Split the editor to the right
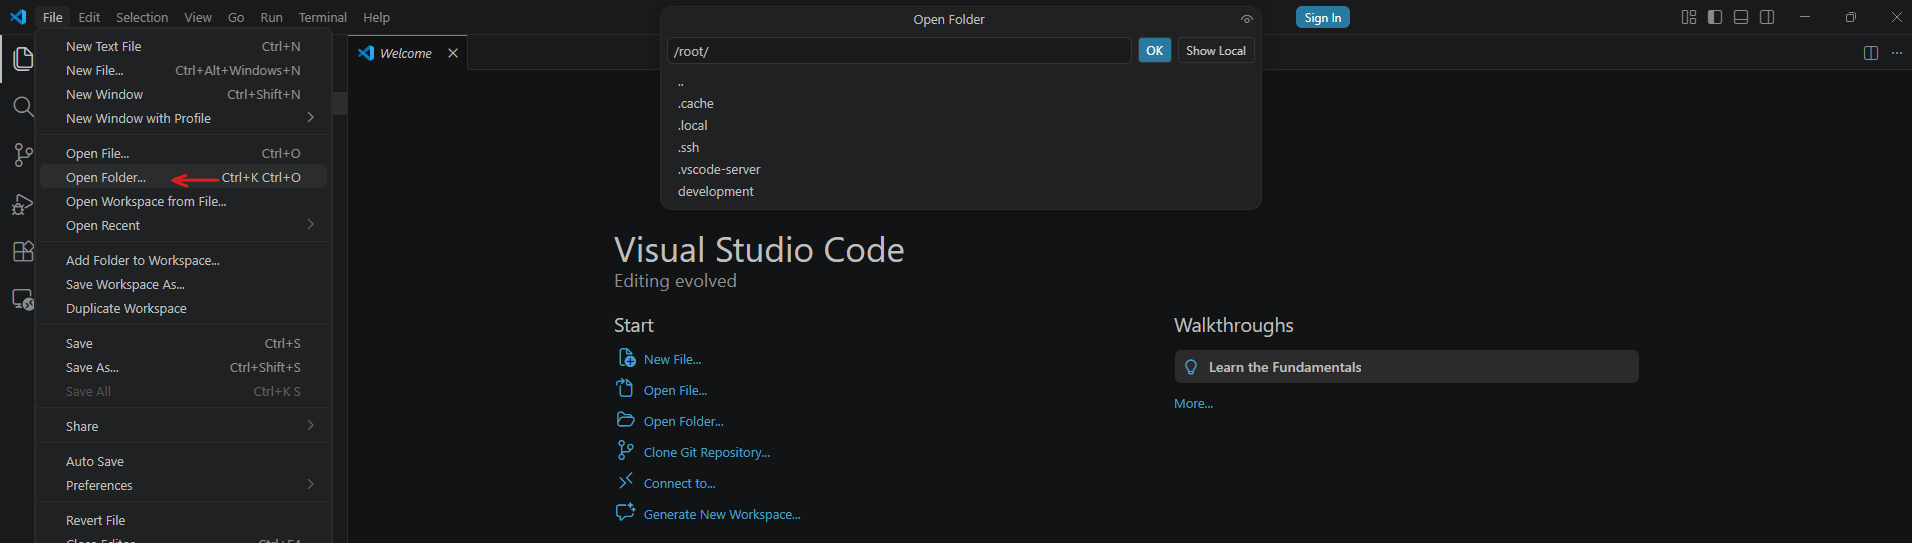 pos(1871,53)
